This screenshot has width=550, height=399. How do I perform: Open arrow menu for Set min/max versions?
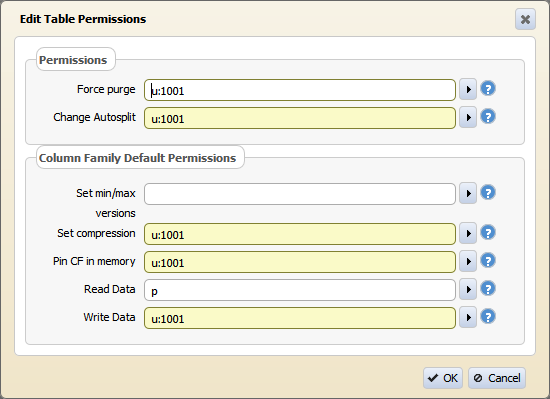coord(468,193)
